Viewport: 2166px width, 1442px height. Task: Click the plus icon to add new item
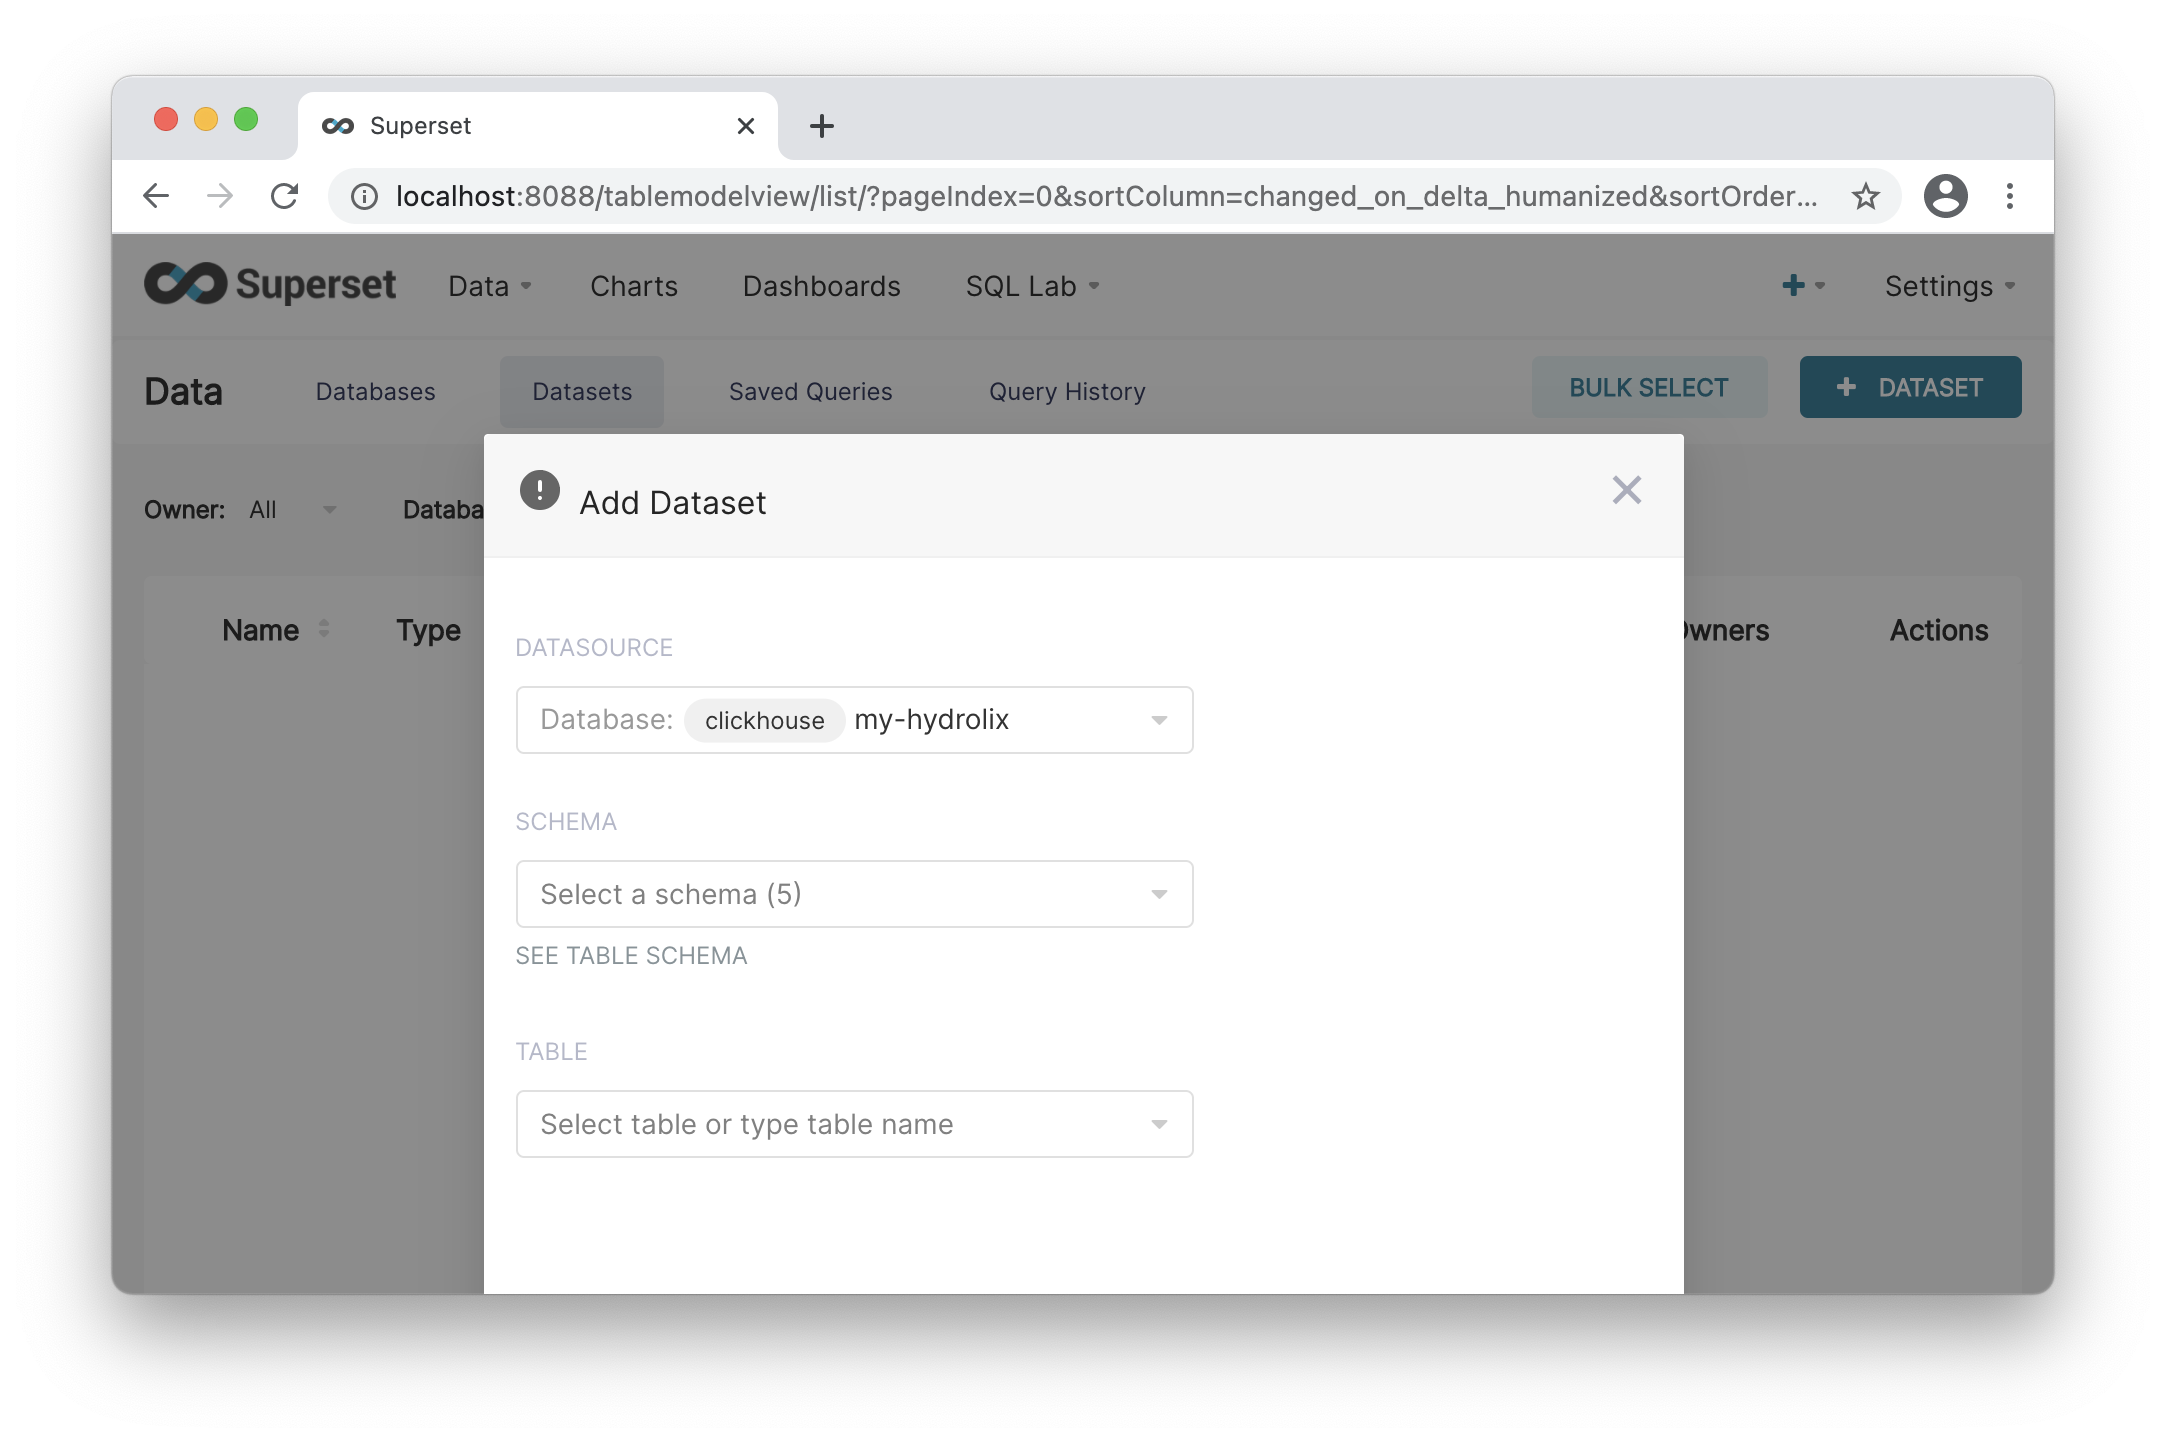coord(1793,285)
